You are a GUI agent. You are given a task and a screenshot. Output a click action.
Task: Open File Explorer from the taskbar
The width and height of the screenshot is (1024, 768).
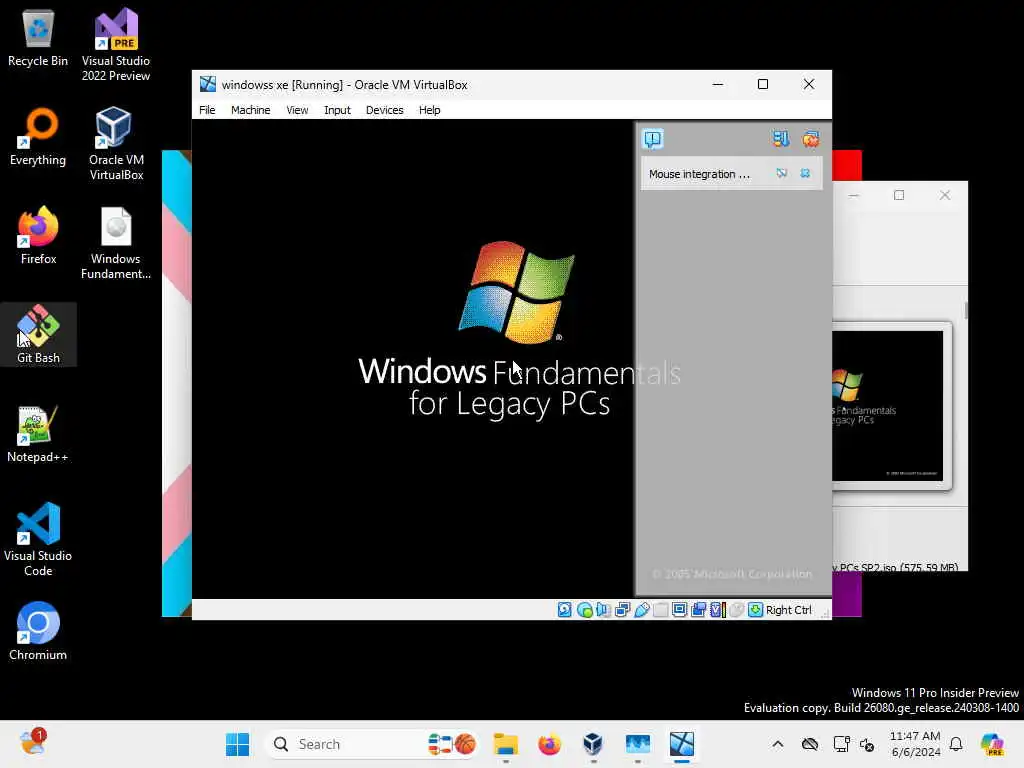(505, 744)
